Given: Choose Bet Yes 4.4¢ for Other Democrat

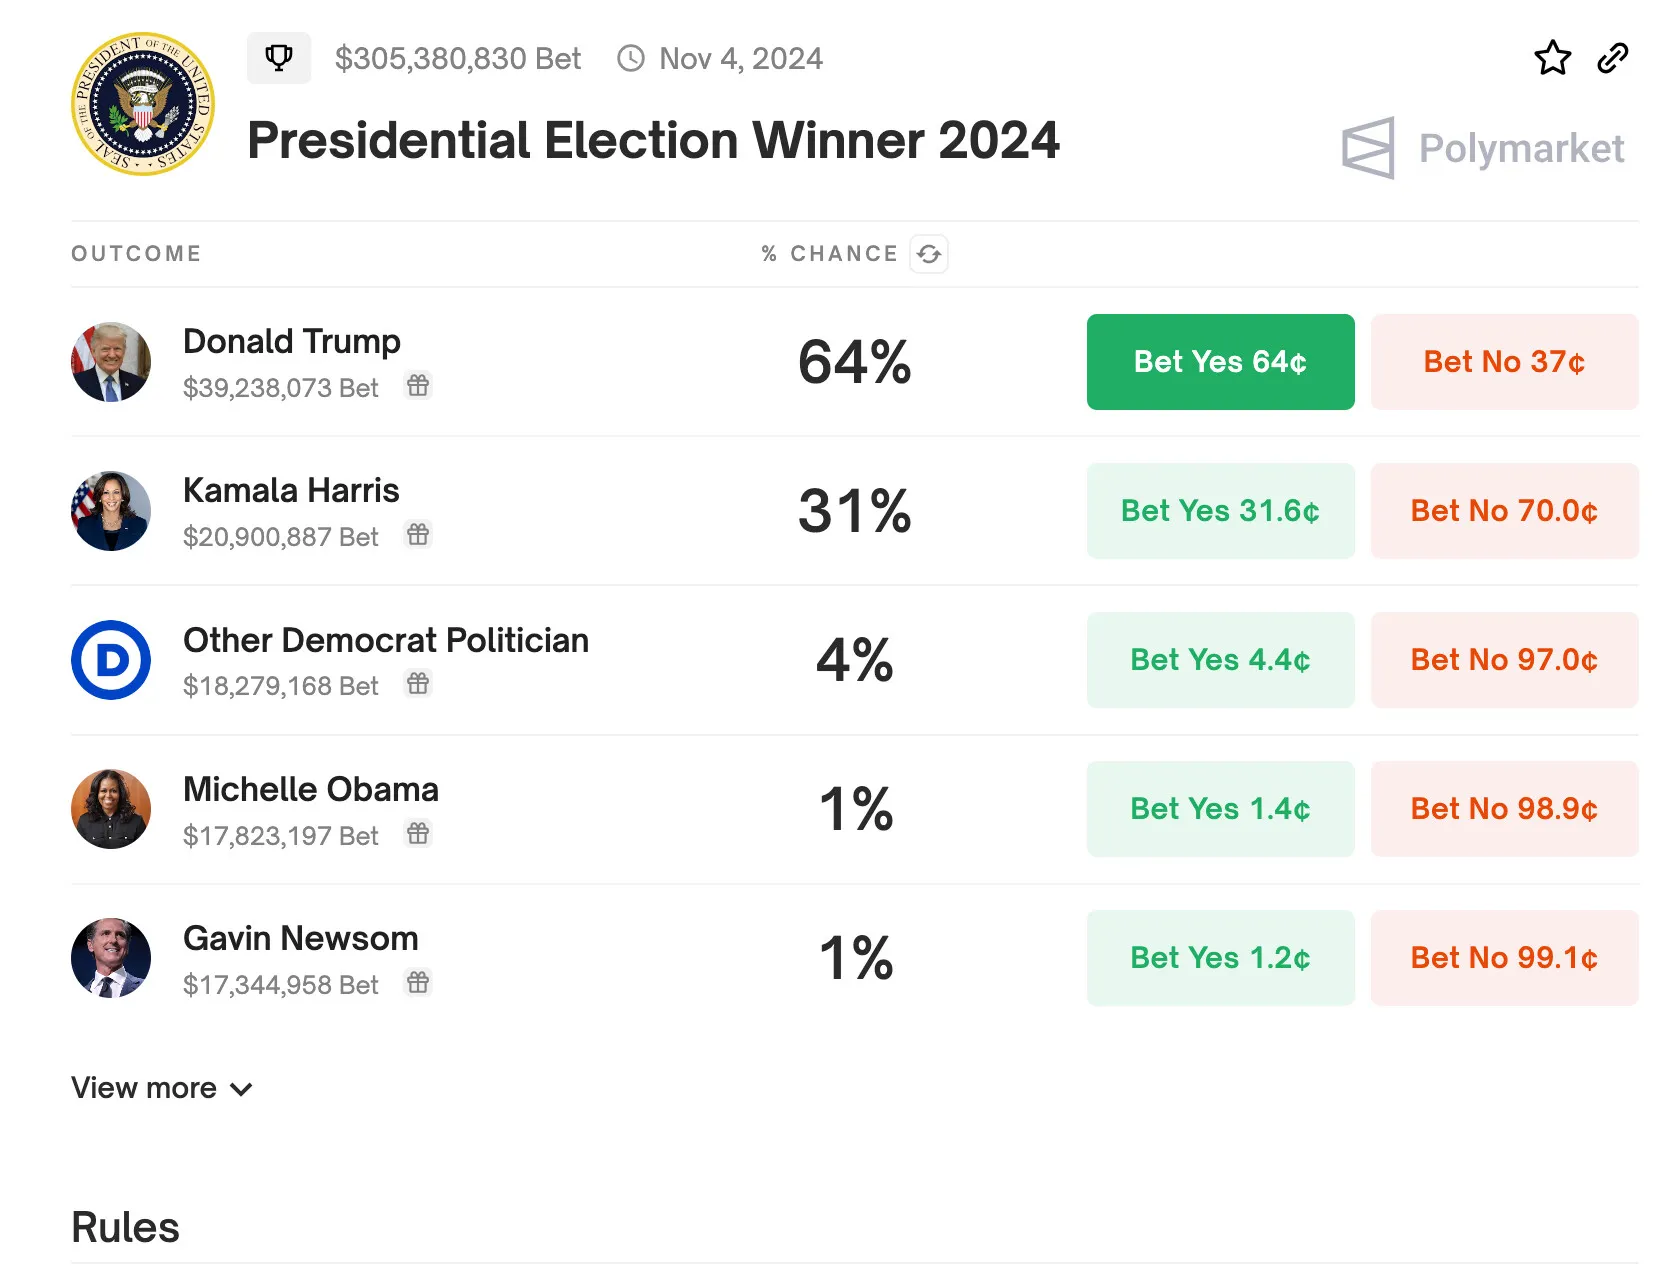Looking at the screenshot, I should [1220, 660].
